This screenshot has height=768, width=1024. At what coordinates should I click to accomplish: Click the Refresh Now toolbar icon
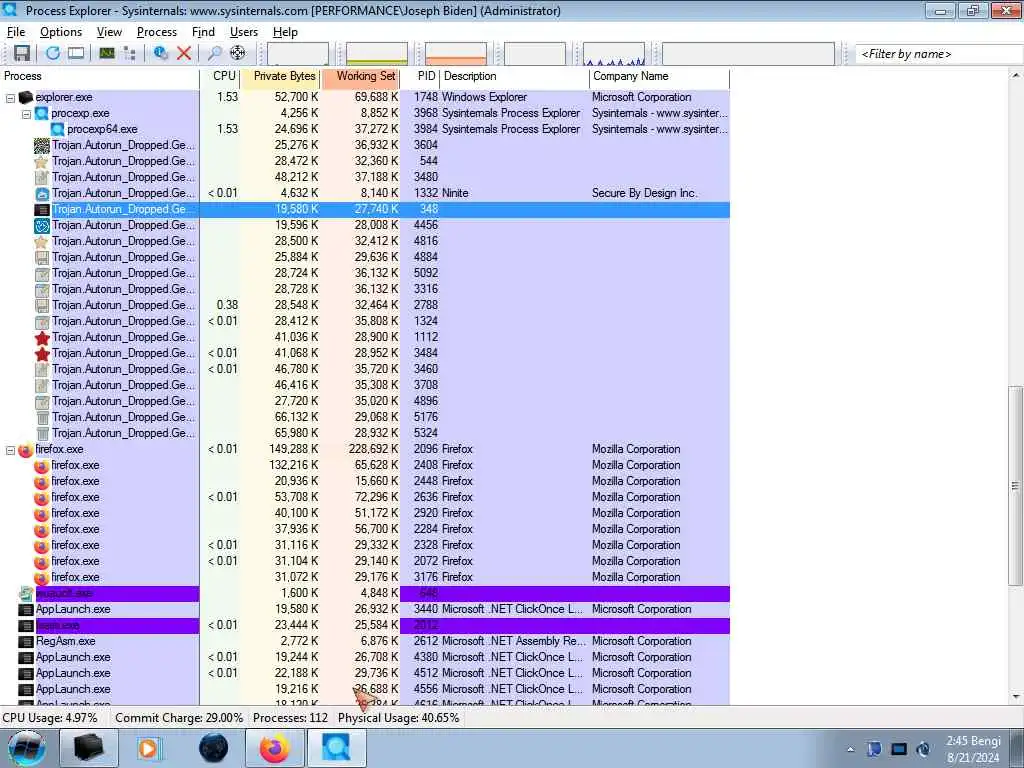pyautogui.click(x=53, y=54)
